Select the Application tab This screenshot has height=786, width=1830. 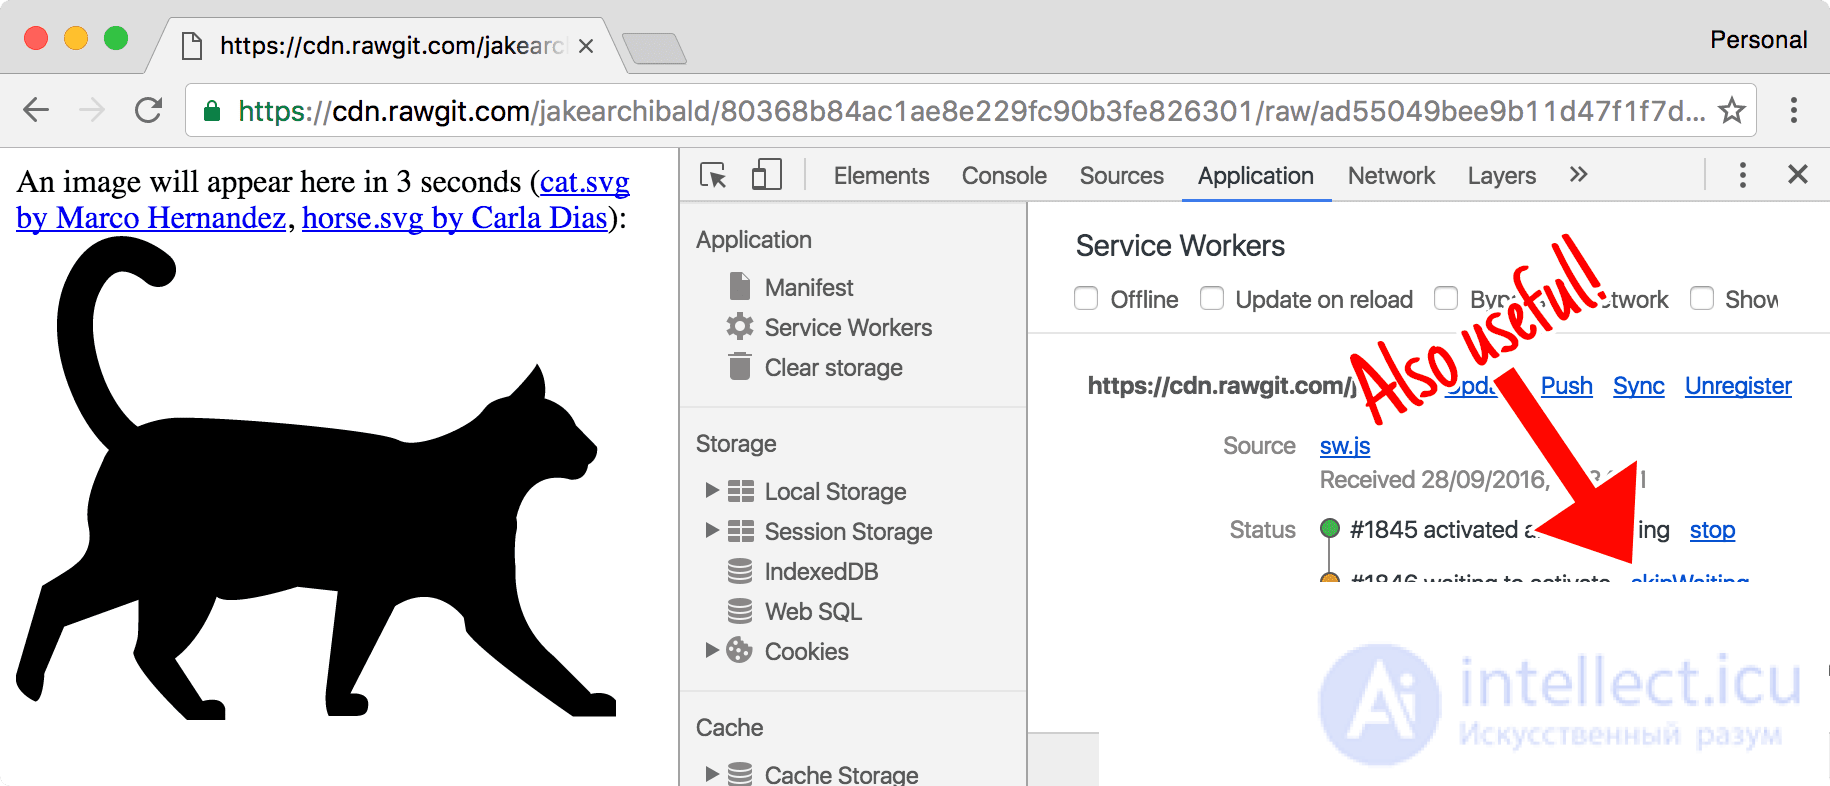click(1256, 176)
